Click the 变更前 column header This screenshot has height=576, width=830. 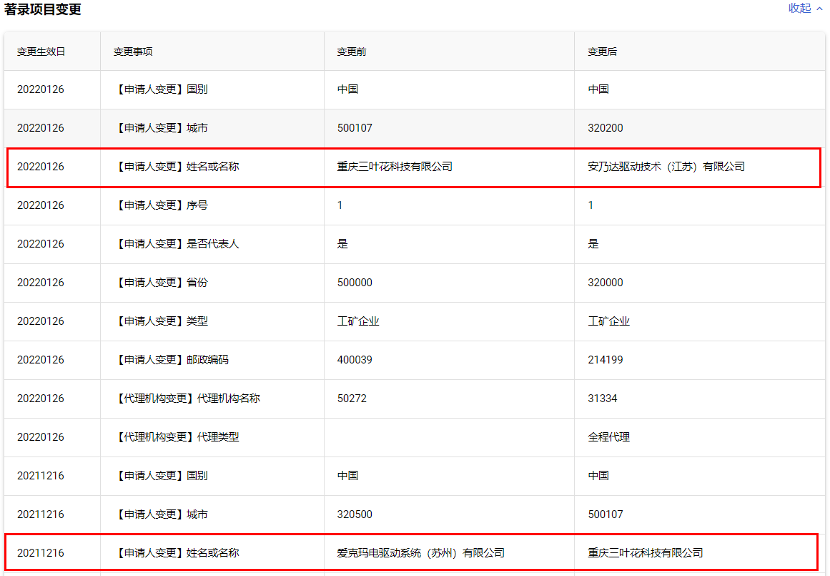point(351,51)
